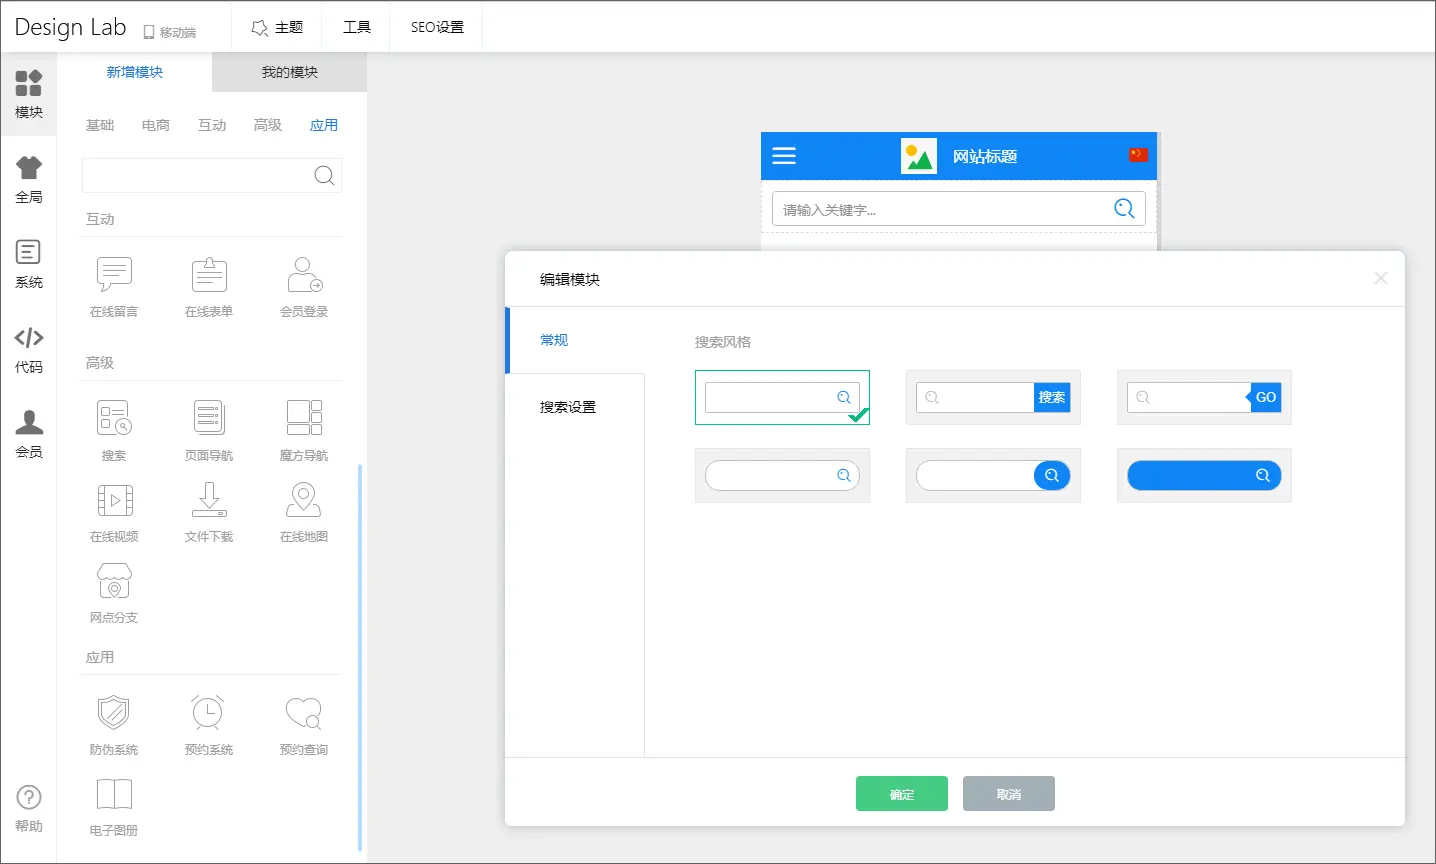
Task: Confirm with the green 确定 button
Action: coord(901,794)
